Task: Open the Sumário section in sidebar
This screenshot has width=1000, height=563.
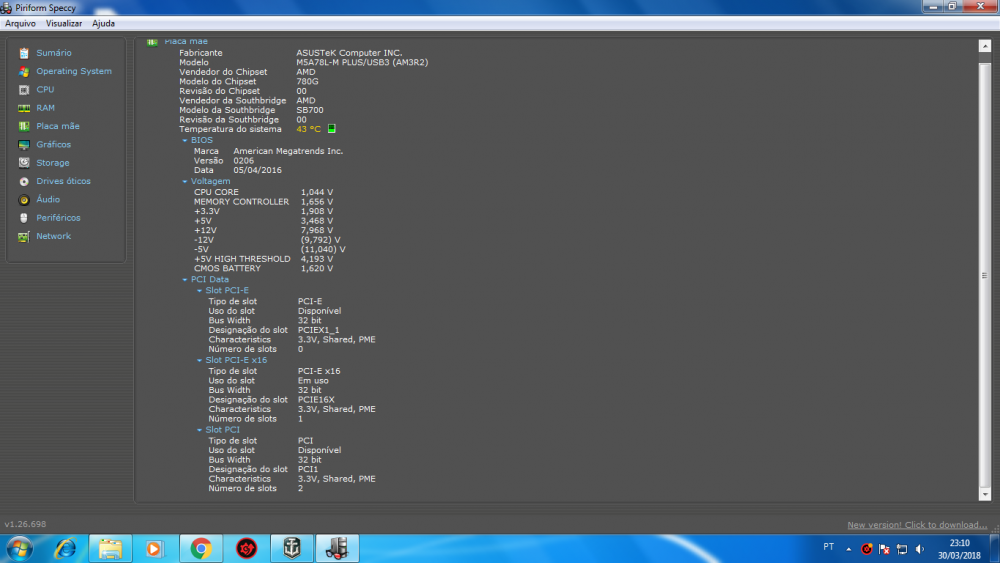Action: 53,53
